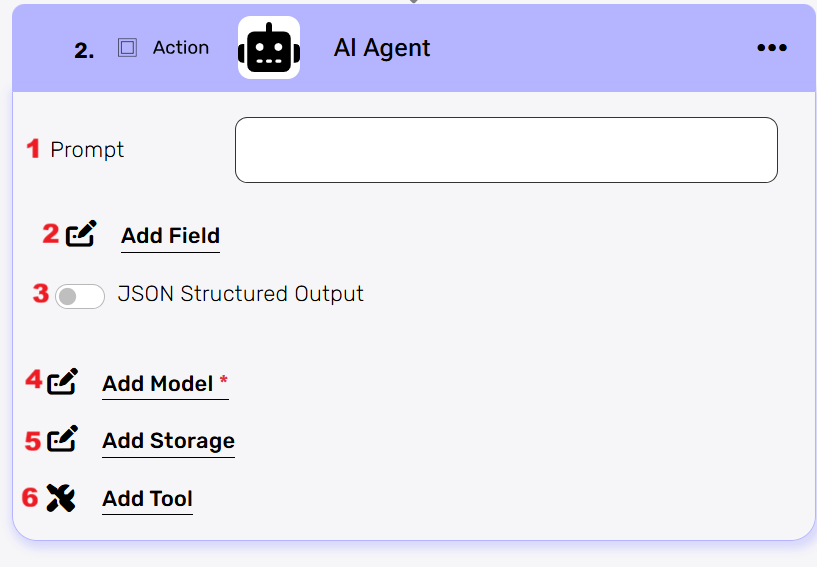Viewport: 817px width, 567px height.
Task: Click the edit icon beside Add Storage
Action: coord(63,440)
